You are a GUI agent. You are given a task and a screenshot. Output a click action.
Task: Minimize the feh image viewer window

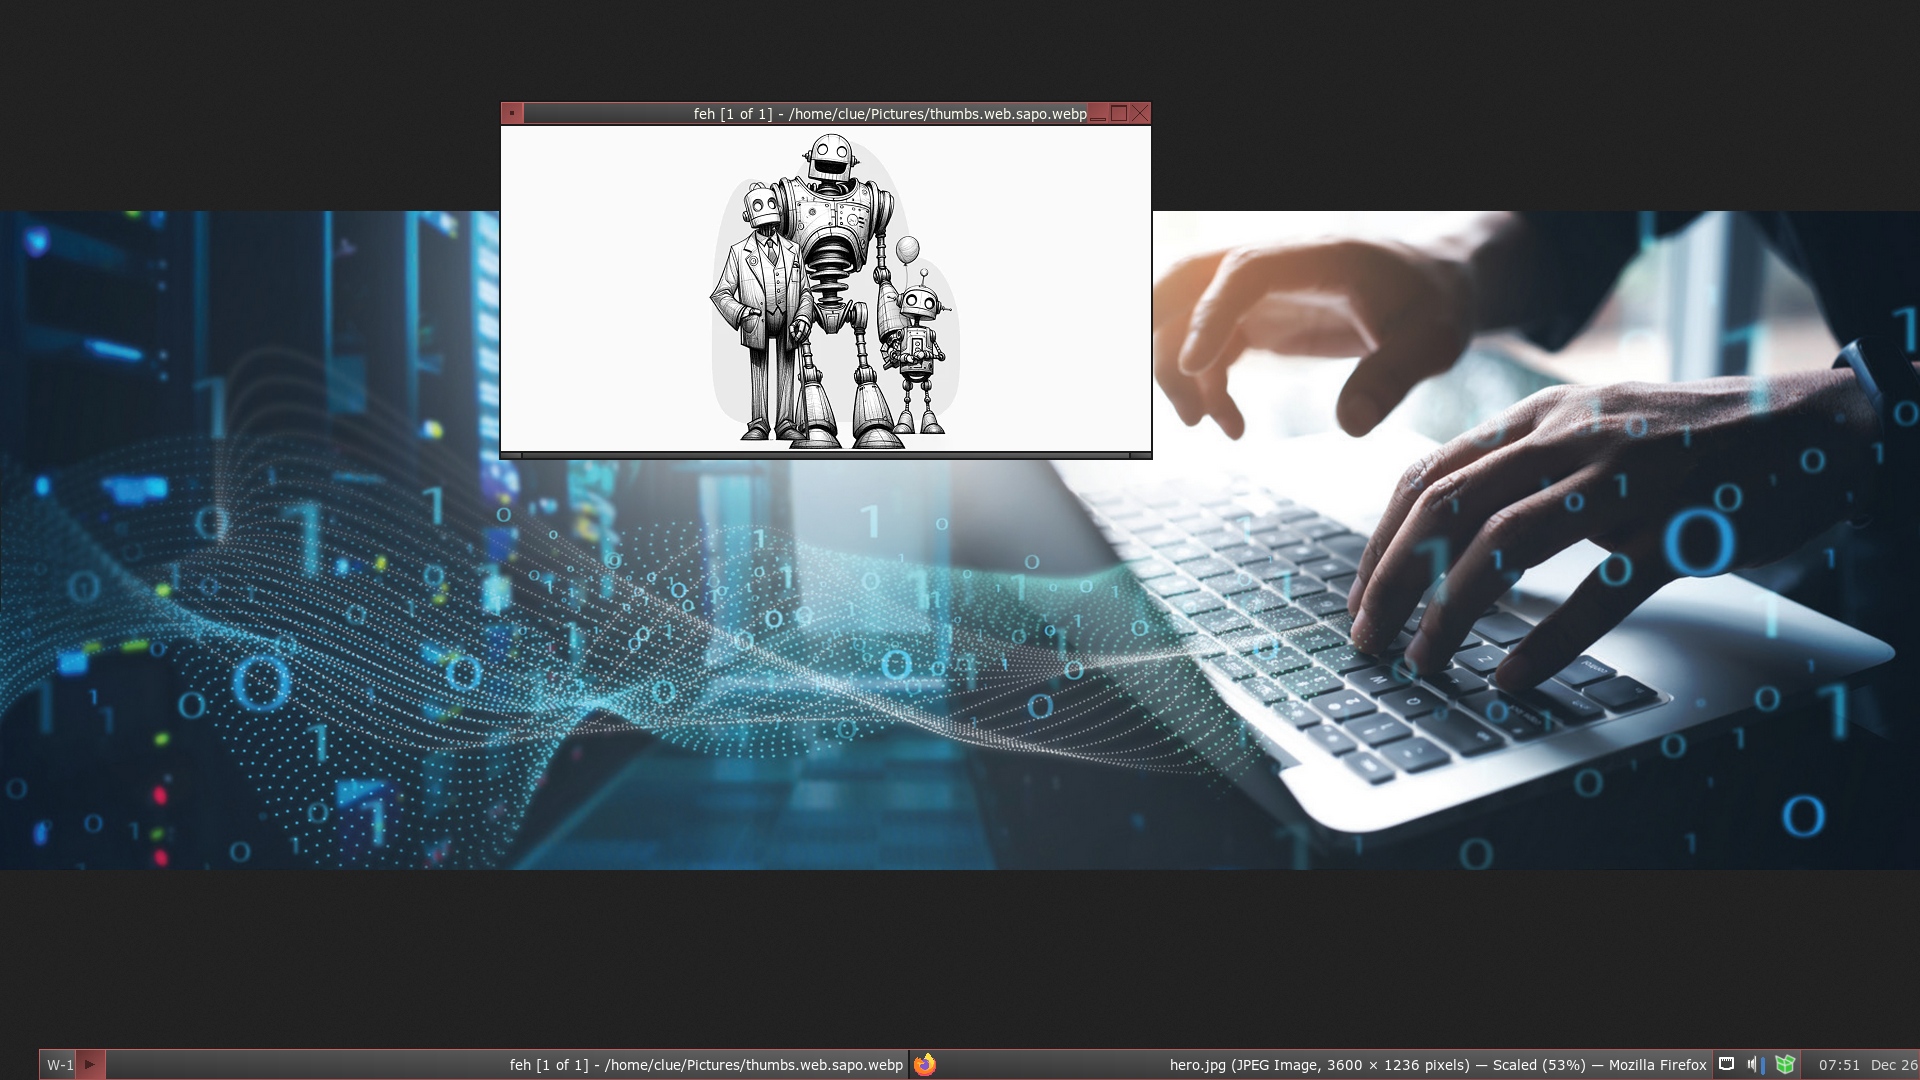tap(1098, 113)
